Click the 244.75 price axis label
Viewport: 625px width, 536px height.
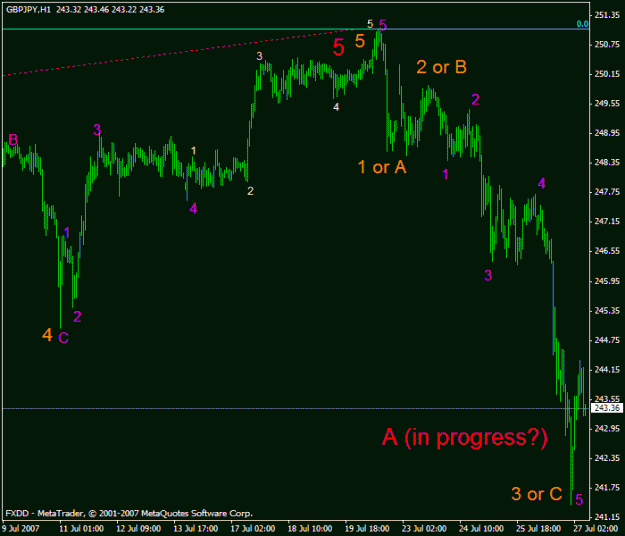(x=607, y=340)
